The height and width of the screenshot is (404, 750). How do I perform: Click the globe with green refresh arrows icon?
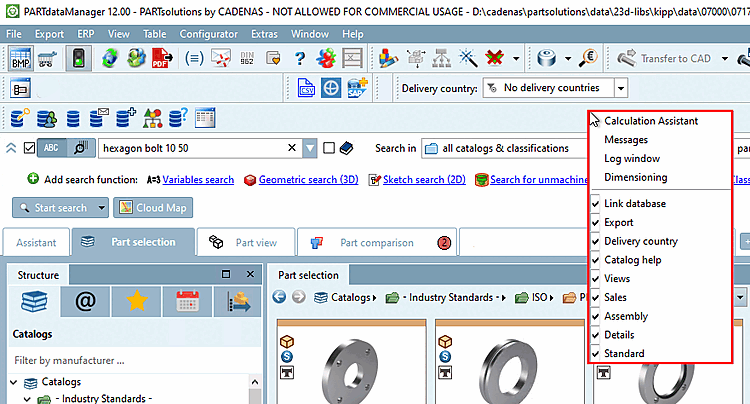(x=110, y=59)
